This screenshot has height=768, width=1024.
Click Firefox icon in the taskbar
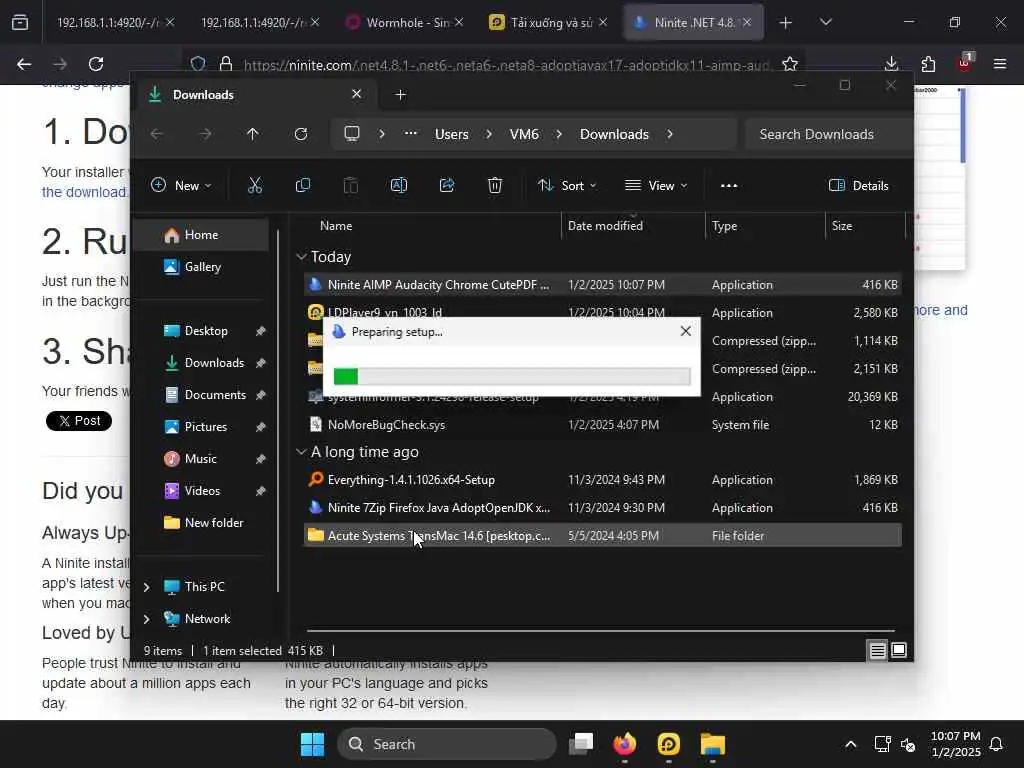[624, 744]
